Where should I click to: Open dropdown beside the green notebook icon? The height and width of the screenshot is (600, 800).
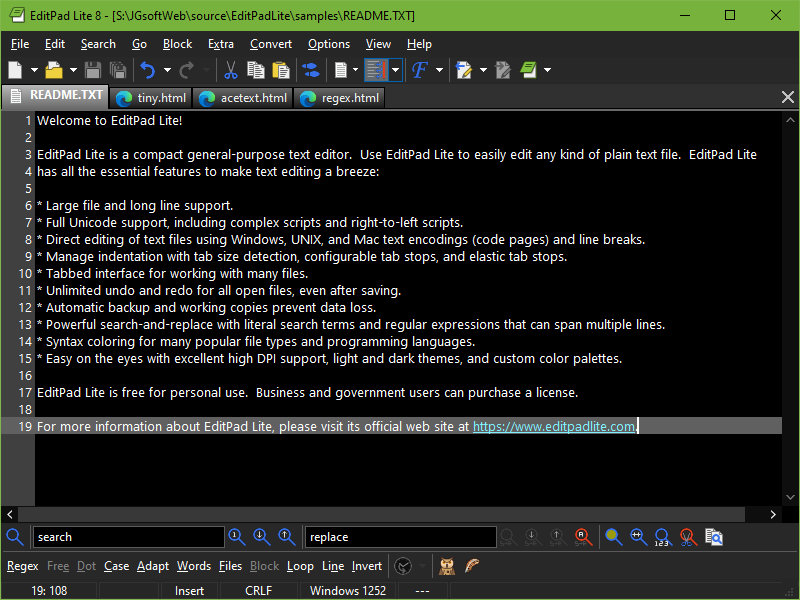547,70
